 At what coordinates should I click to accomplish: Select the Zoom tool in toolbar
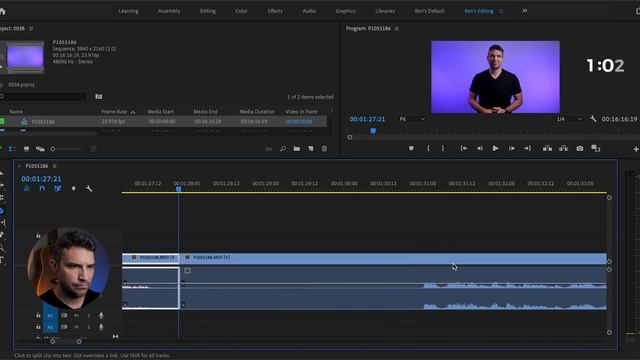coord(2,248)
